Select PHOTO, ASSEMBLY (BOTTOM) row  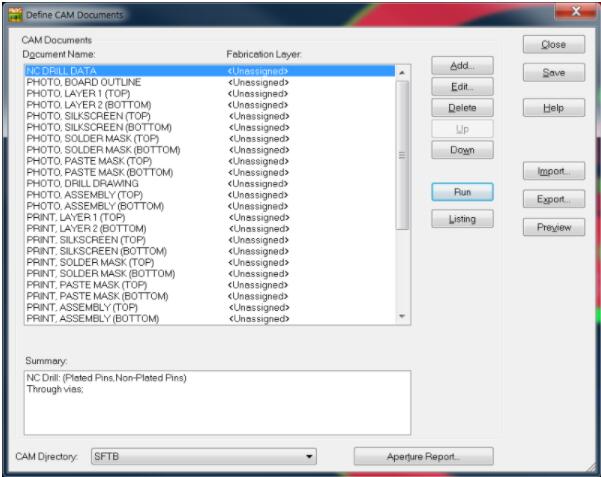click(x=210, y=206)
